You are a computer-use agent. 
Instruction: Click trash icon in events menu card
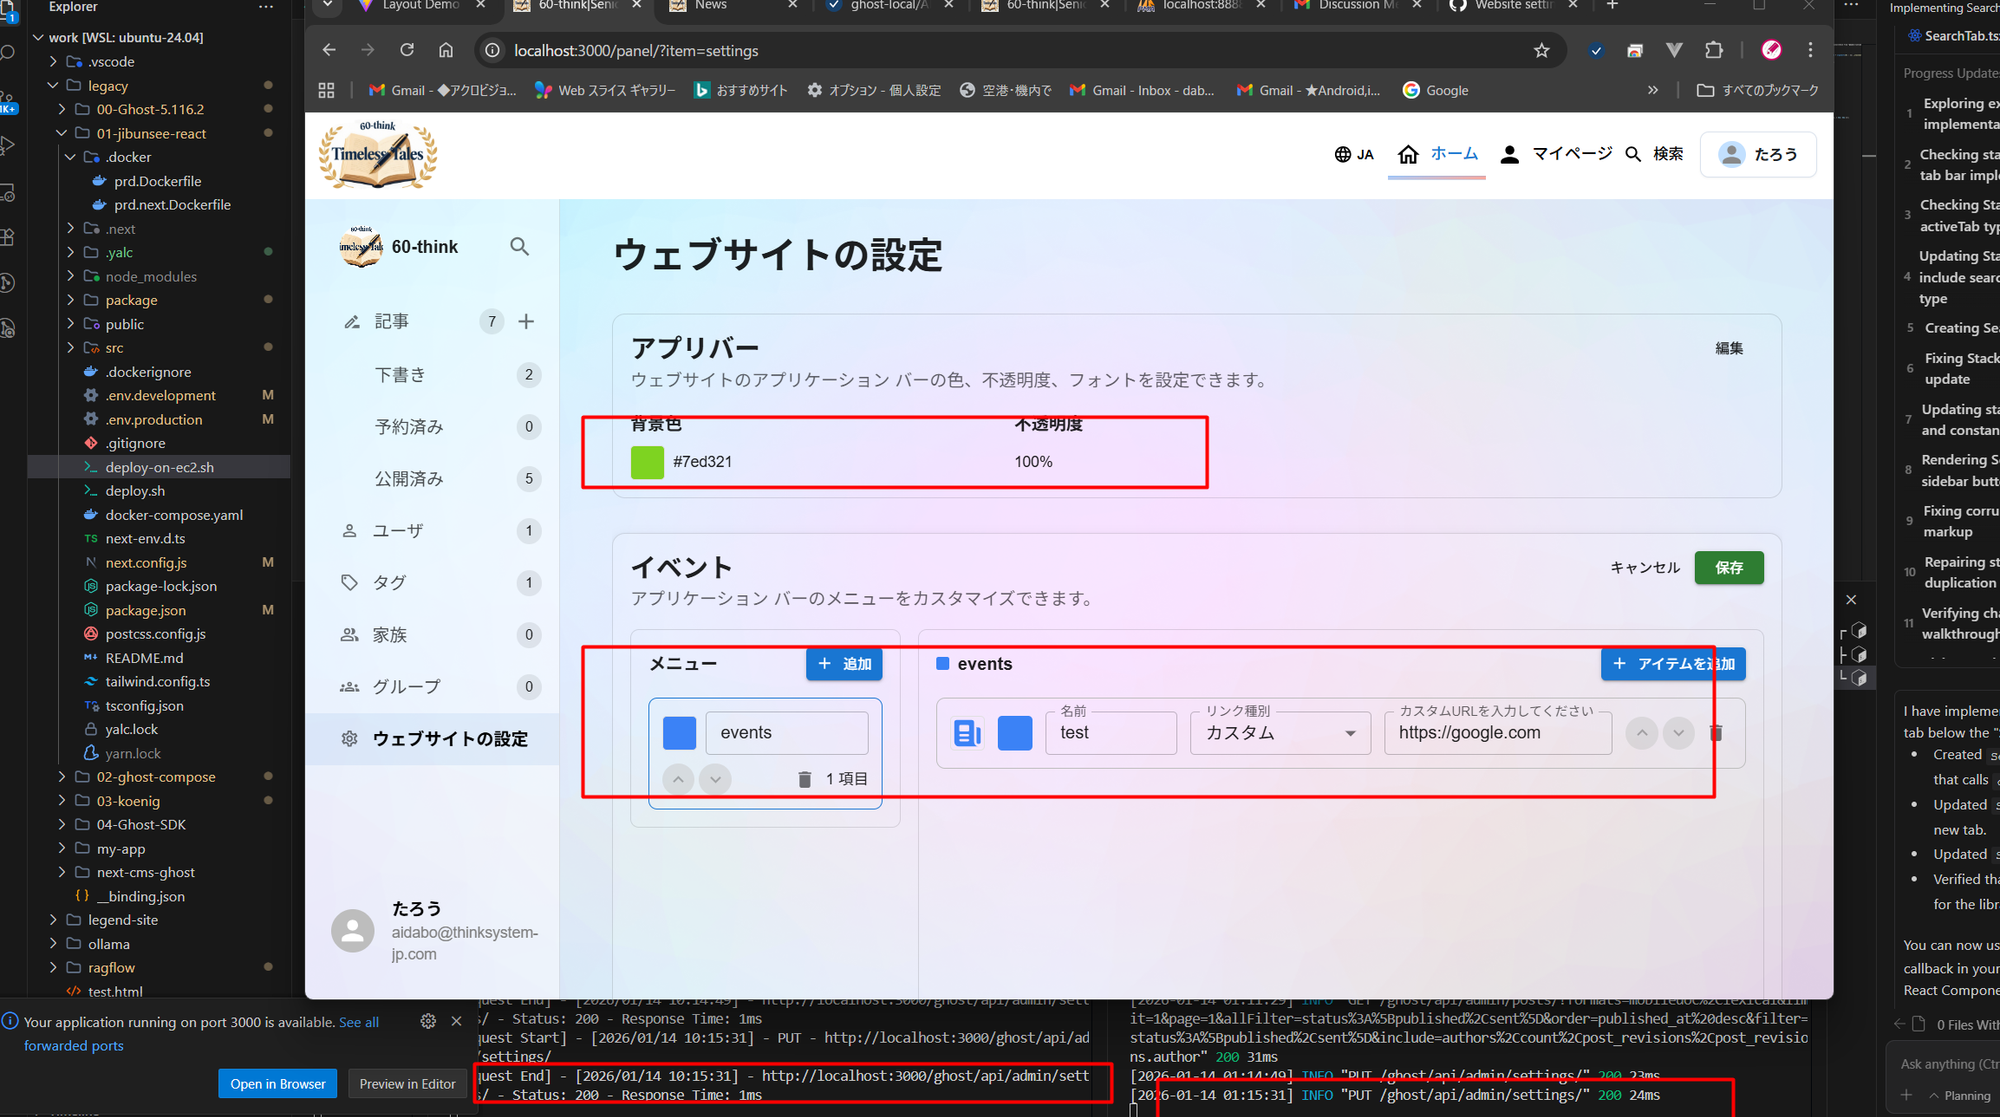pos(804,779)
